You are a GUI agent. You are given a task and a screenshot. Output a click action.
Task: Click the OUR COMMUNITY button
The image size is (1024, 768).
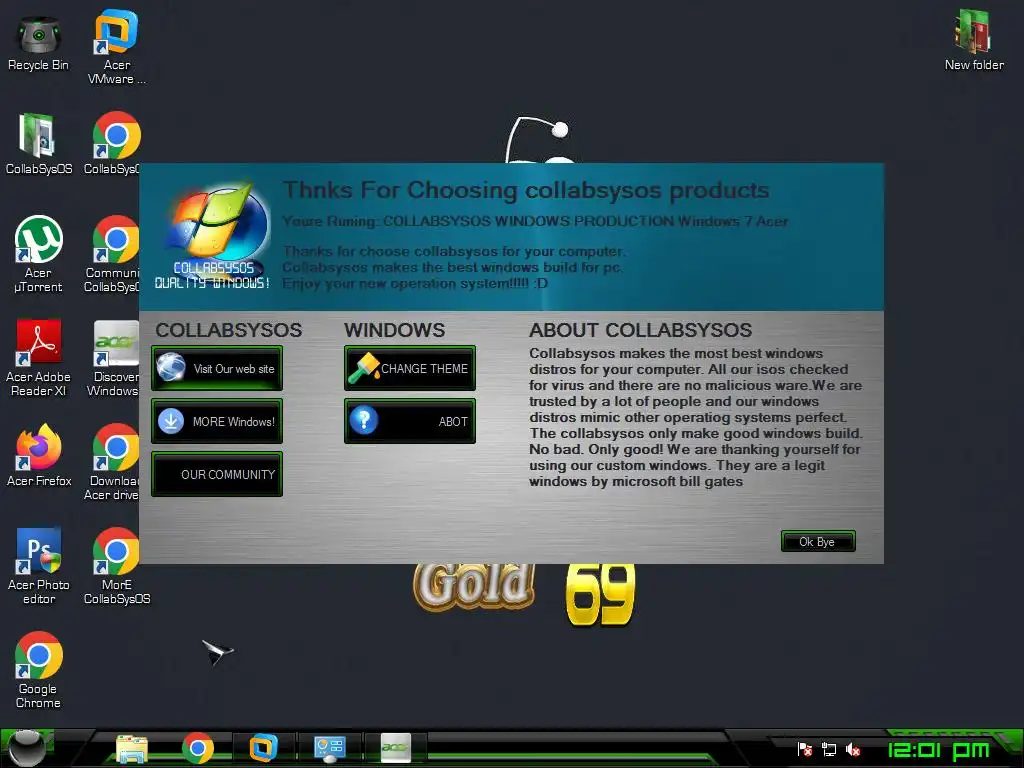tap(217, 474)
